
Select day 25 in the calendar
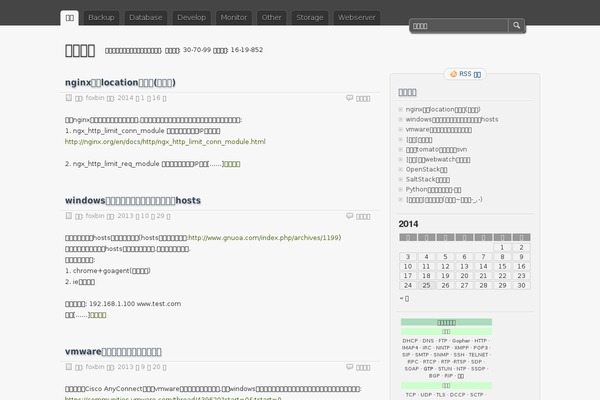426,285
